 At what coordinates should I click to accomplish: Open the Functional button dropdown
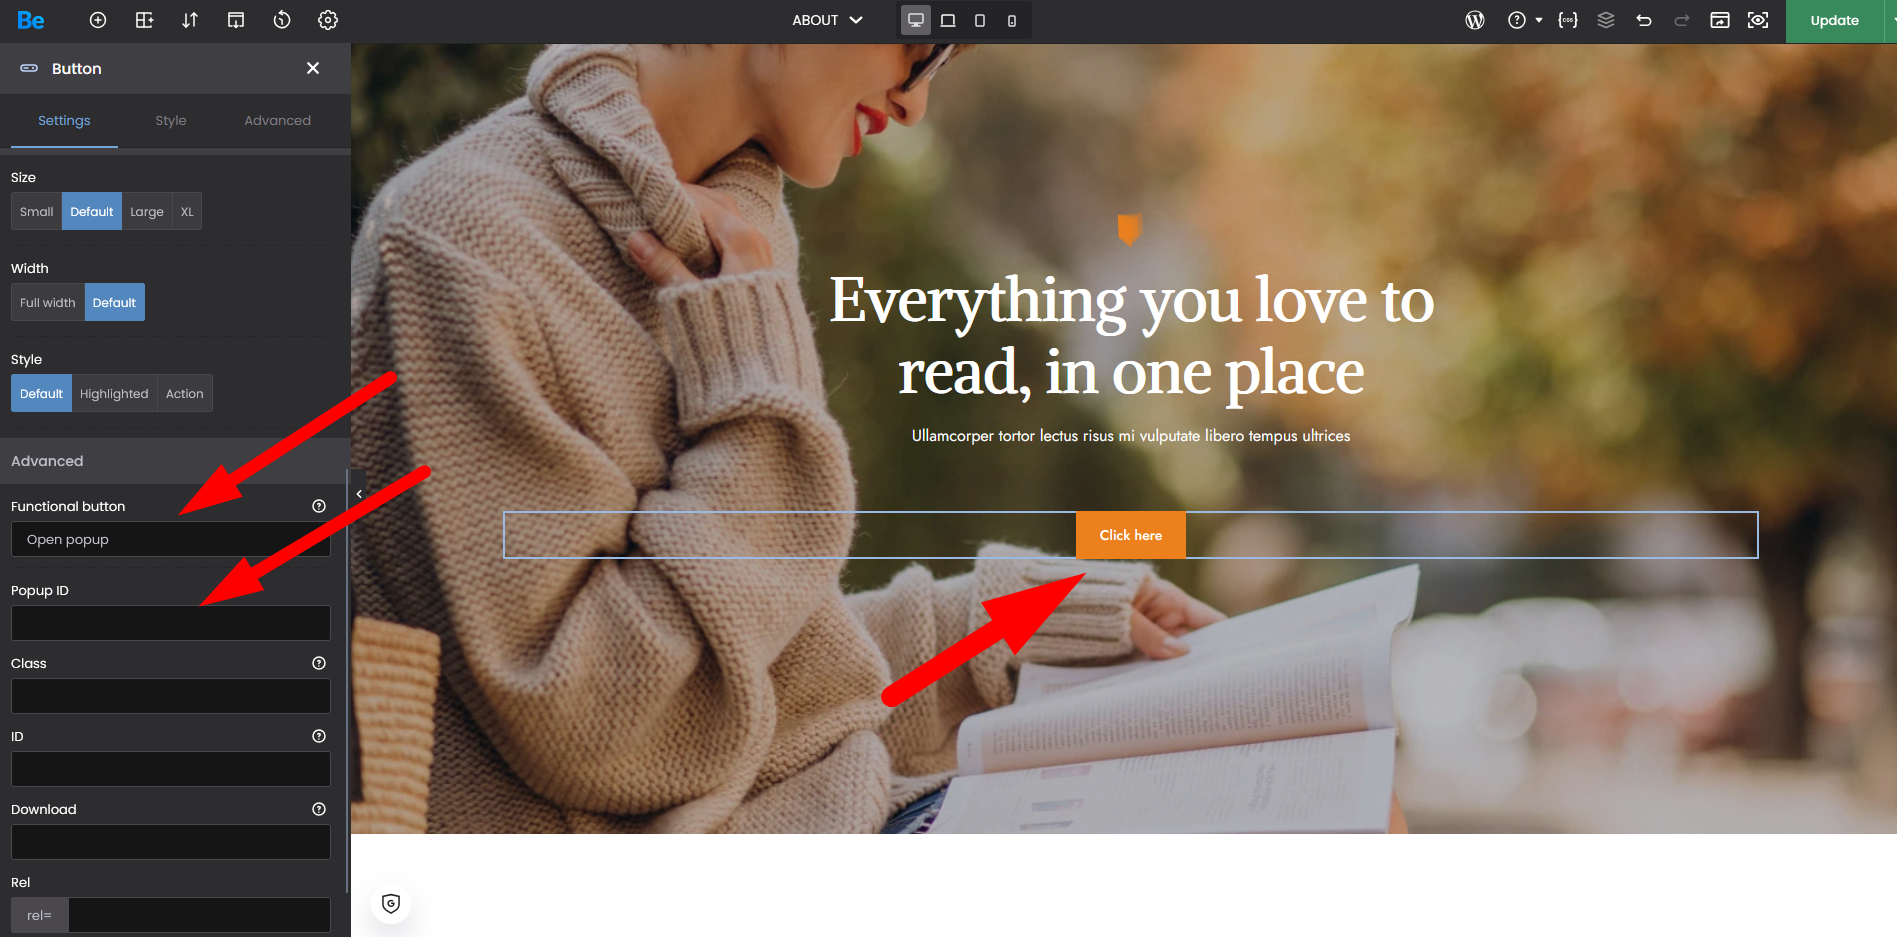[x=171, y=539]
